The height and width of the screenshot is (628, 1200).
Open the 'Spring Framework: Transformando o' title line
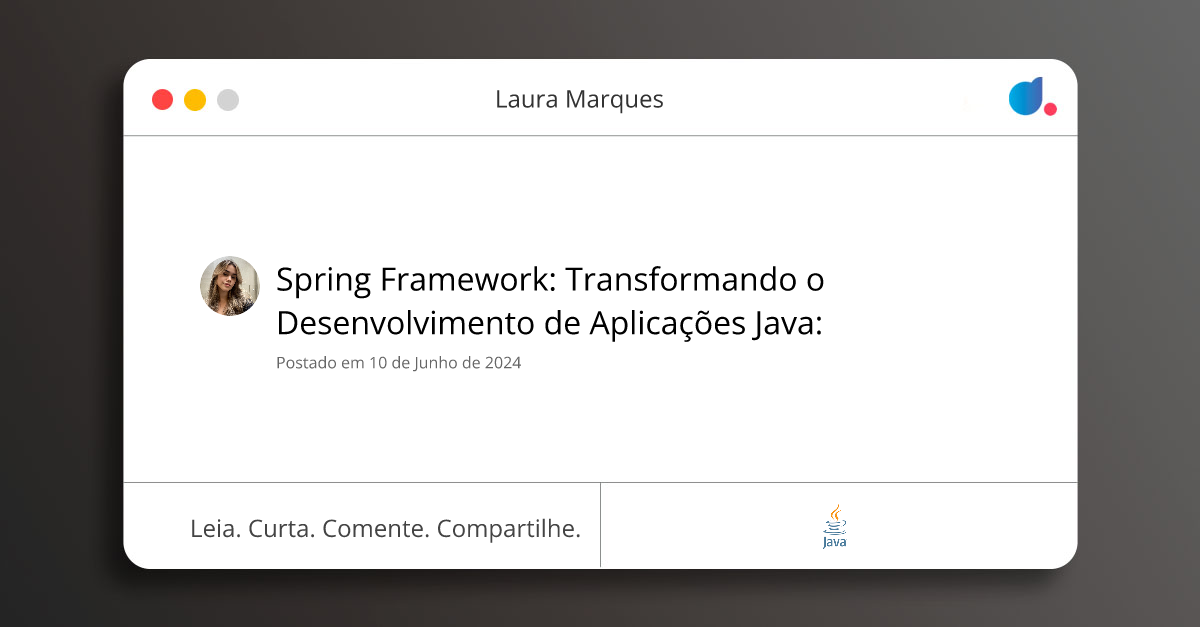tap(550, 280)
